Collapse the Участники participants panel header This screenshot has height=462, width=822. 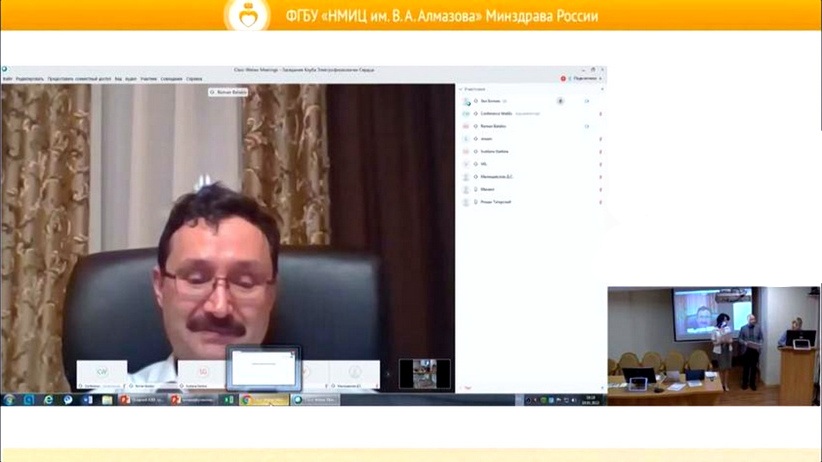[462, 90]
